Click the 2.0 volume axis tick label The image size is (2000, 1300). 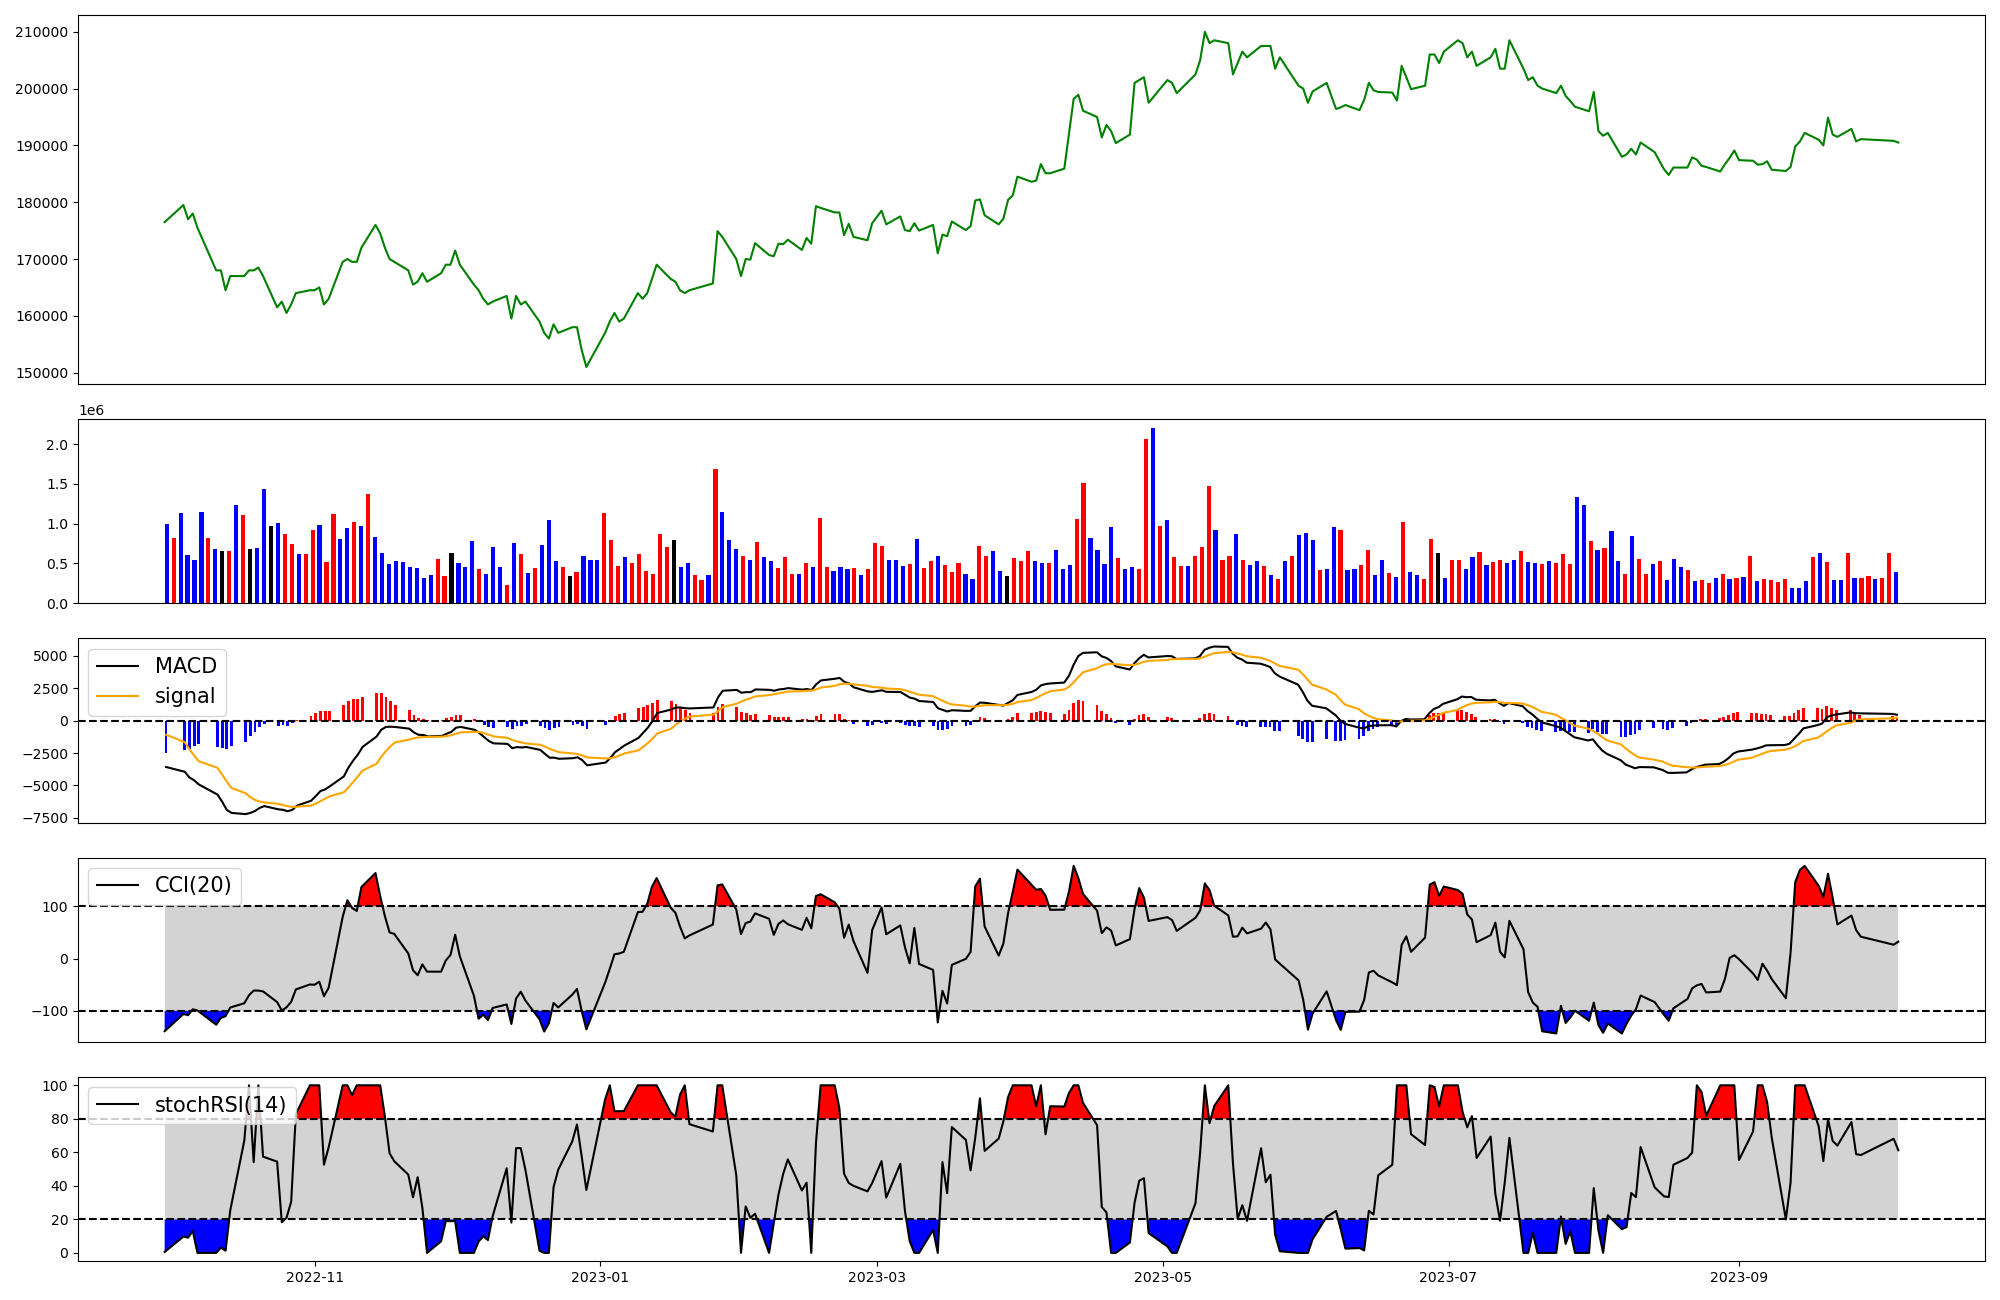(x=59, y=445)
